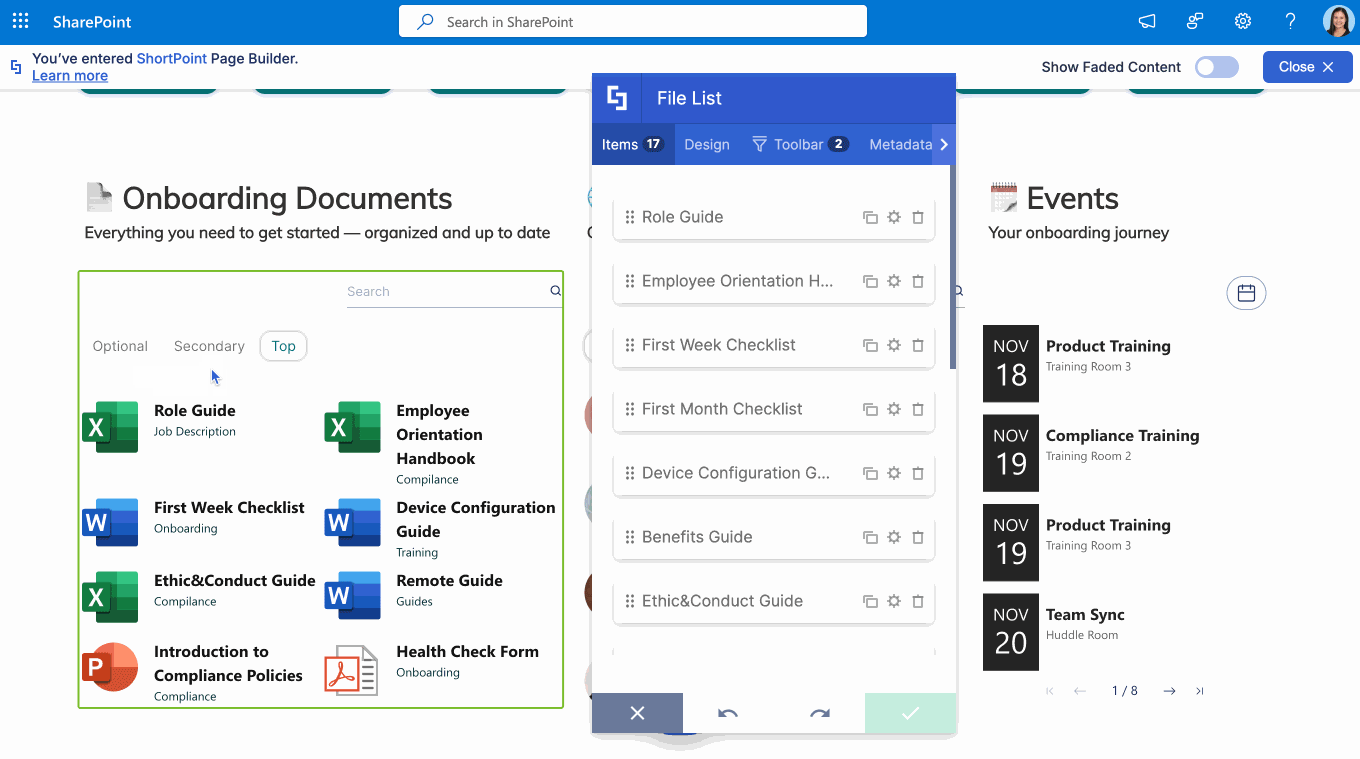This screenshot has width=1360, height=759.
Task: Go to next events page
Action: click(1169, 691)
